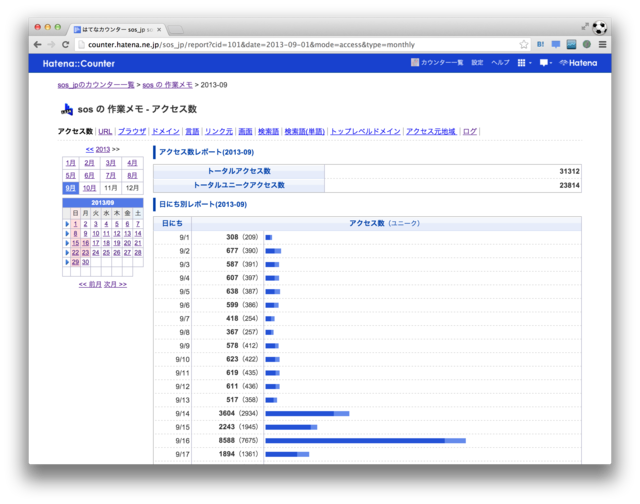Click the blue speech bubble extension icon
This screenshot has height=504, width=640.
556,44
